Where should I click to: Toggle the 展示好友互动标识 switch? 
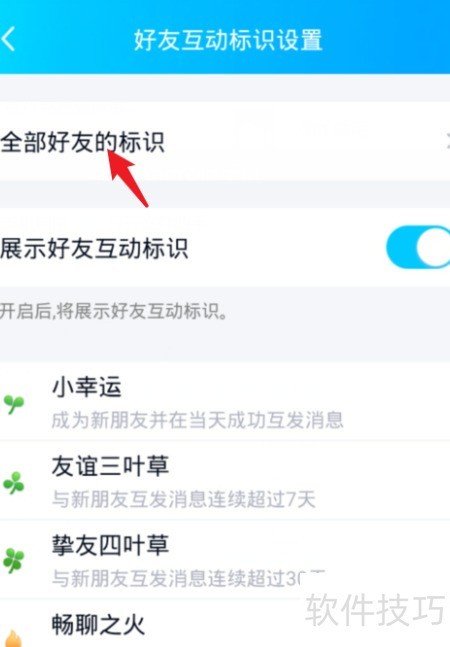point(418,247)
